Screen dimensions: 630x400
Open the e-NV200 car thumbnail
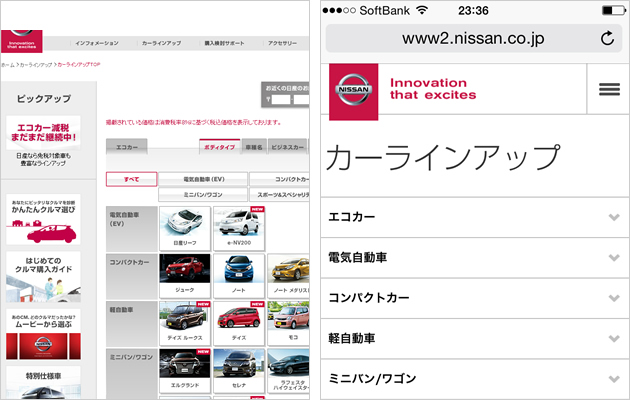pos(239,229)
